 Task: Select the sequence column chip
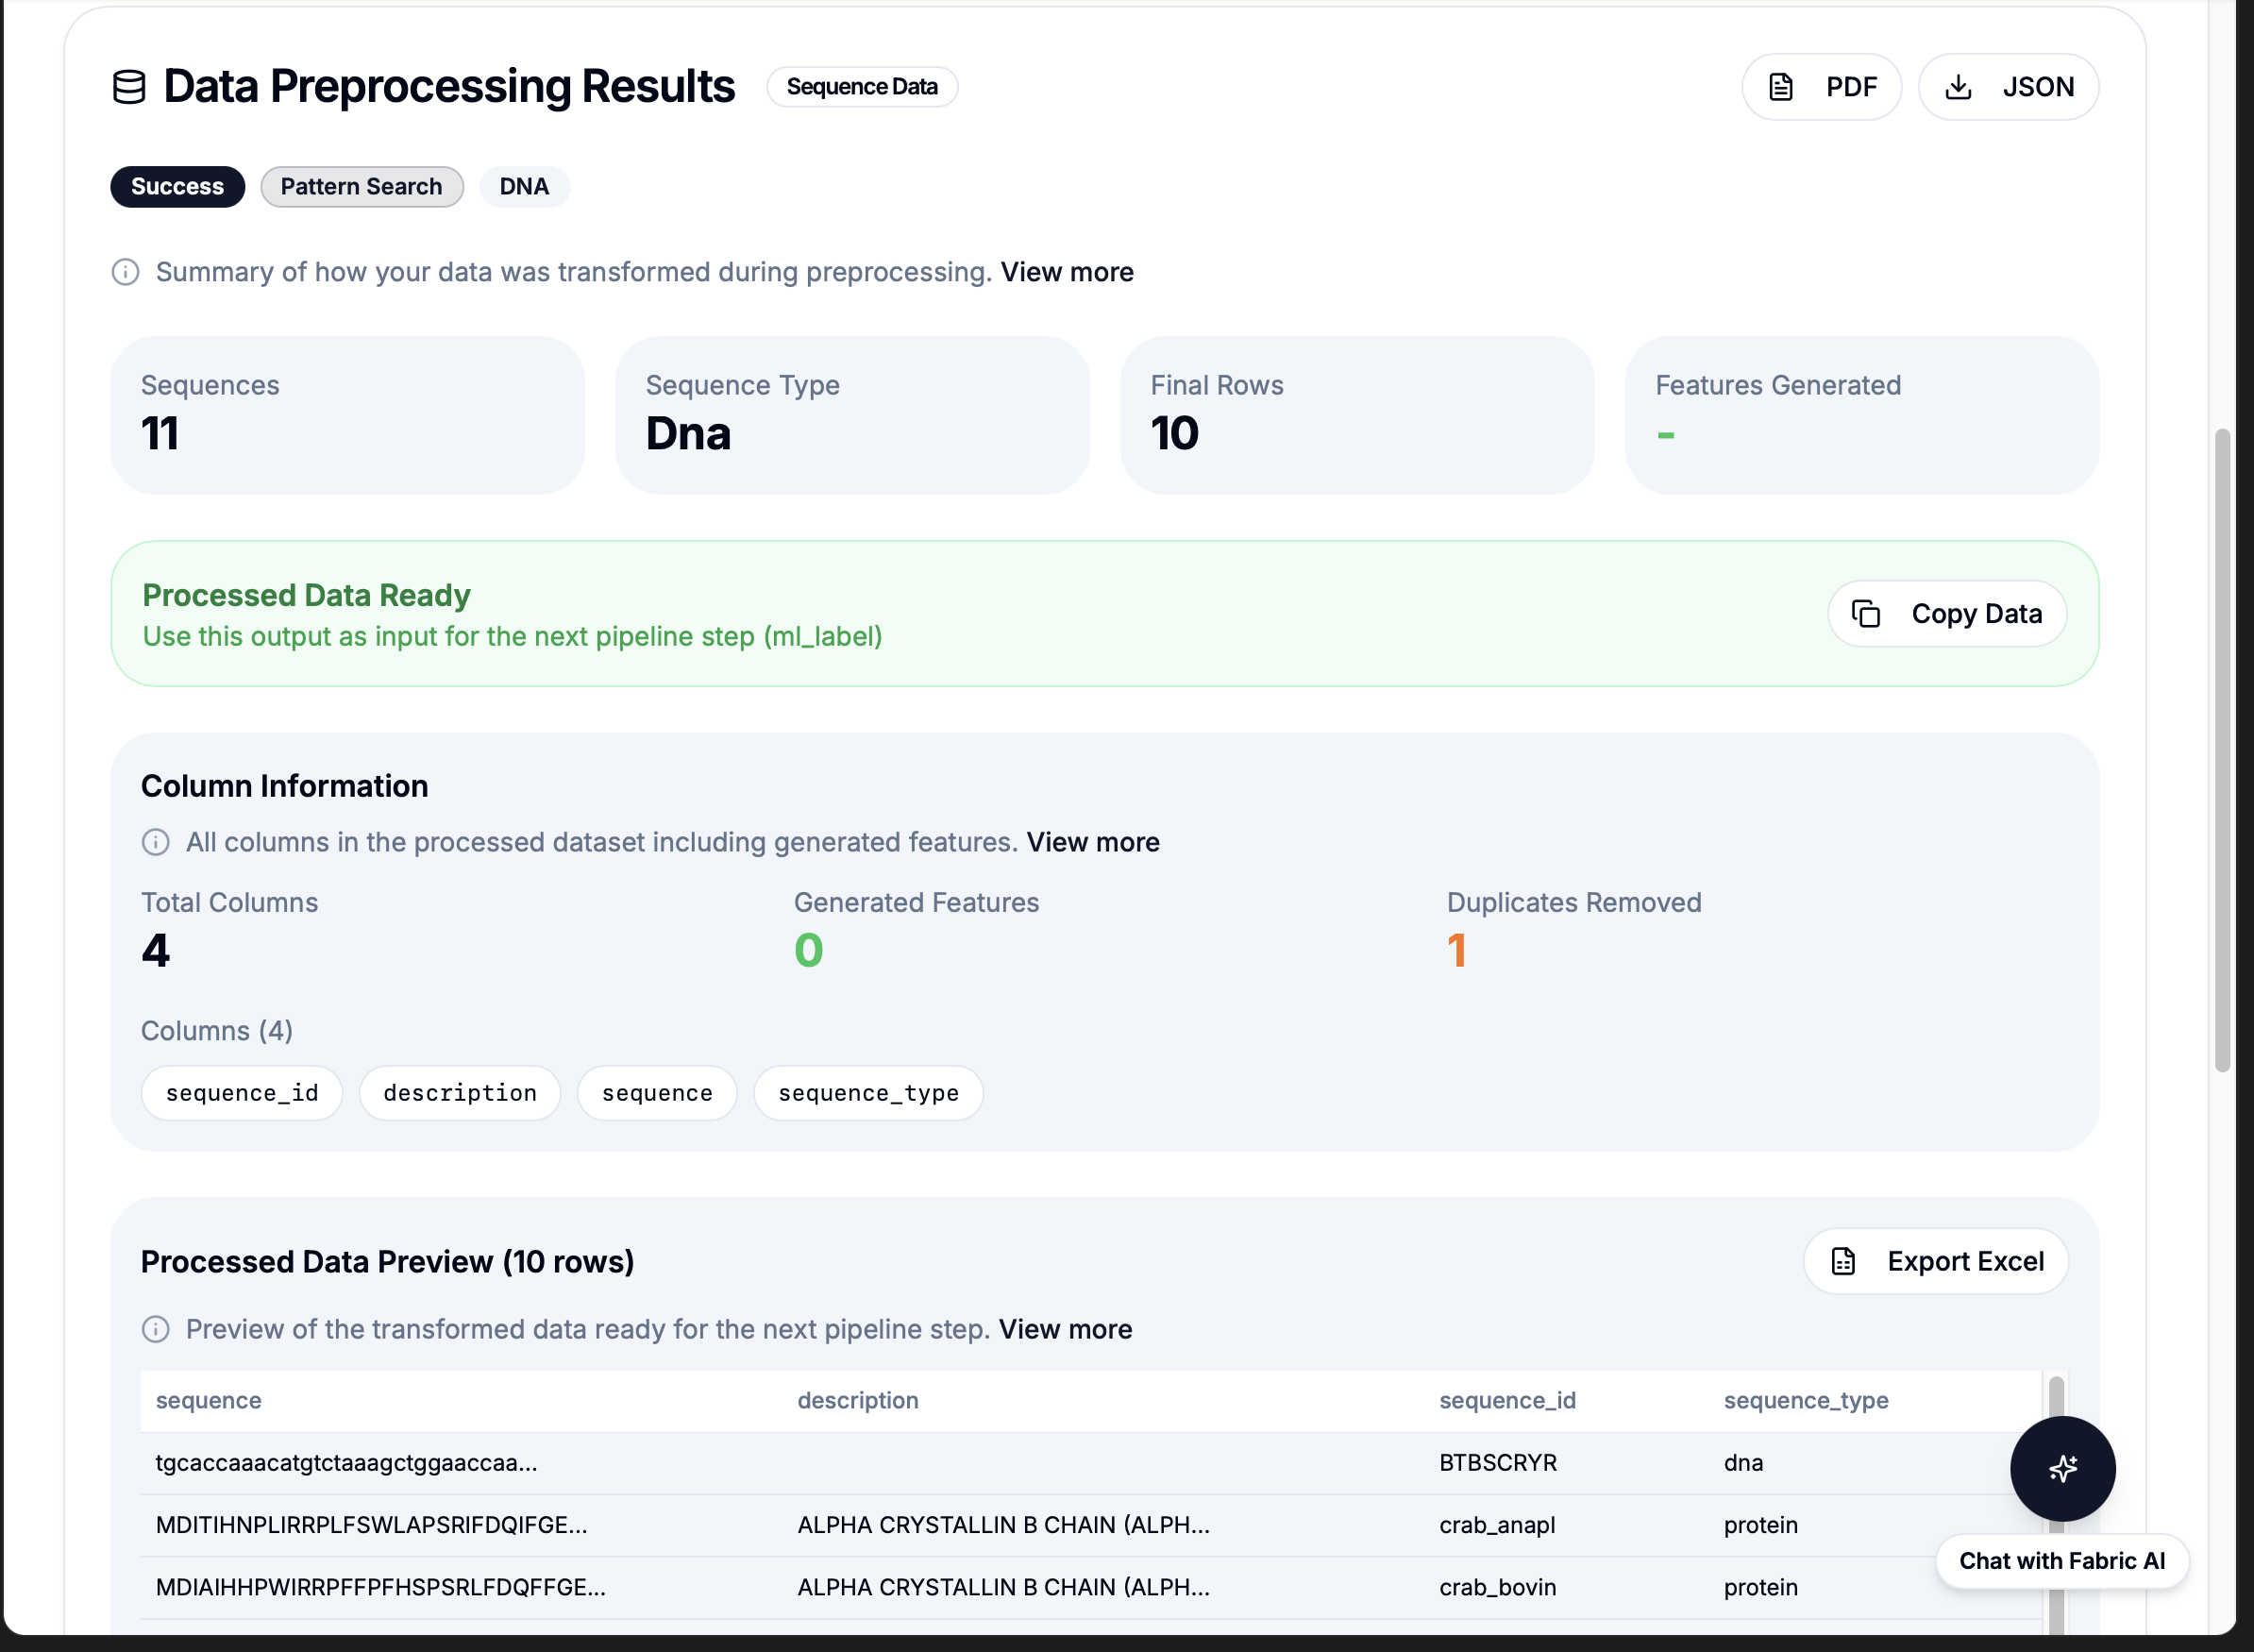(657, 1093)
